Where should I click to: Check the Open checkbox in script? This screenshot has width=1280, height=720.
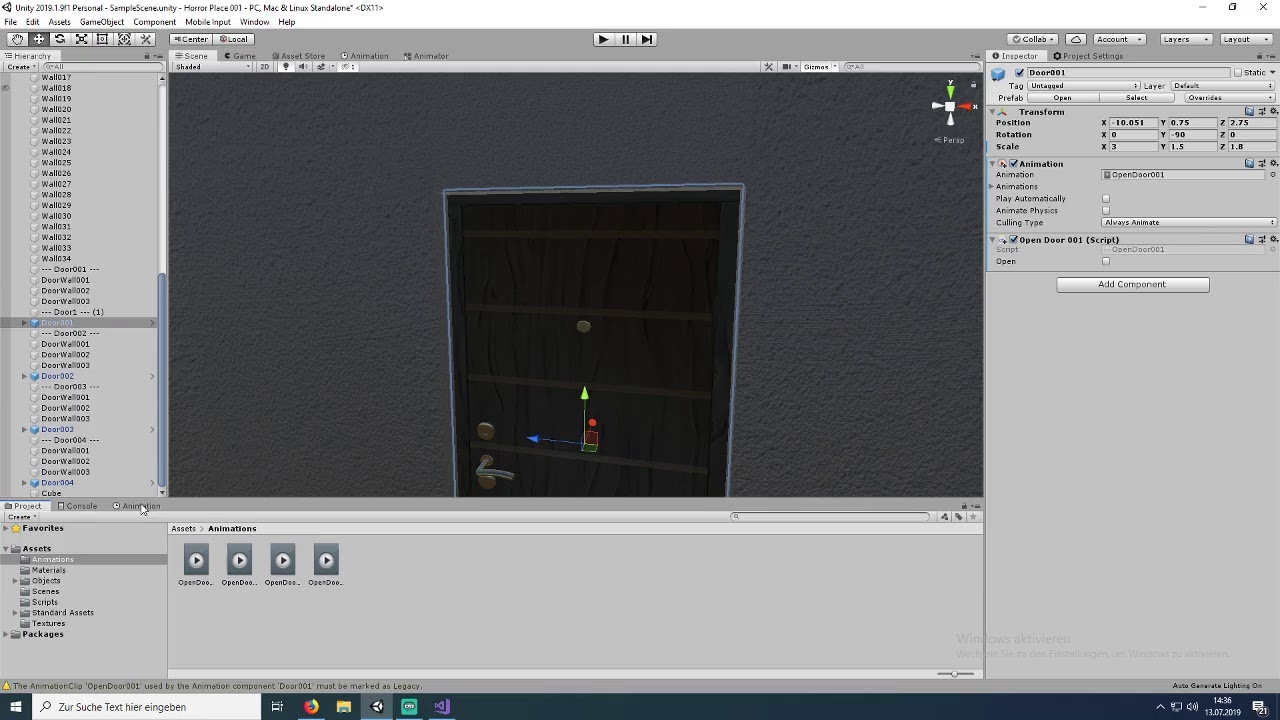coord(1106,262)
